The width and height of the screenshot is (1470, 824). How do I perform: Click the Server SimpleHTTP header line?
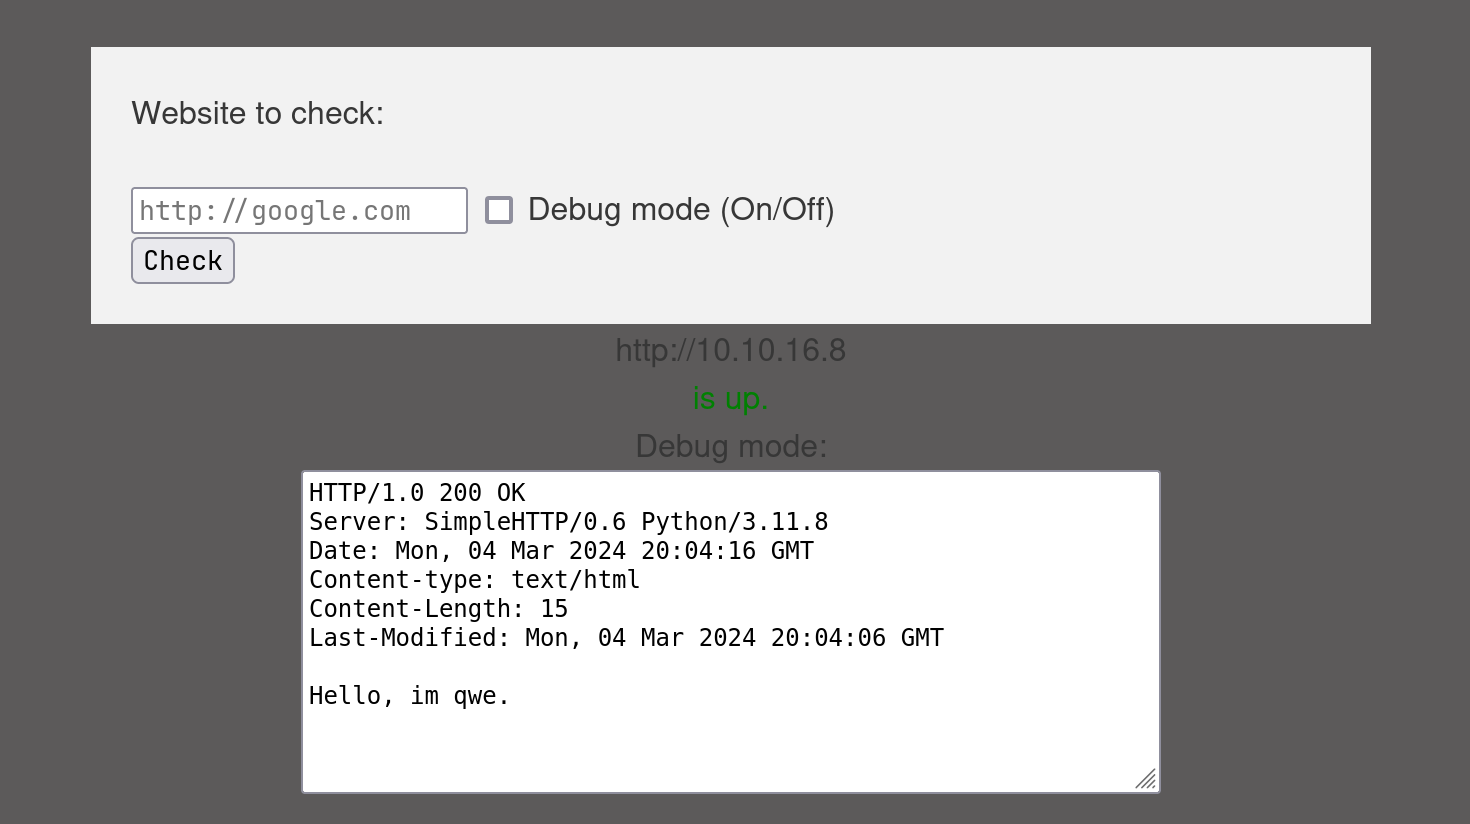pyautogui.click(x=568, y=522)
